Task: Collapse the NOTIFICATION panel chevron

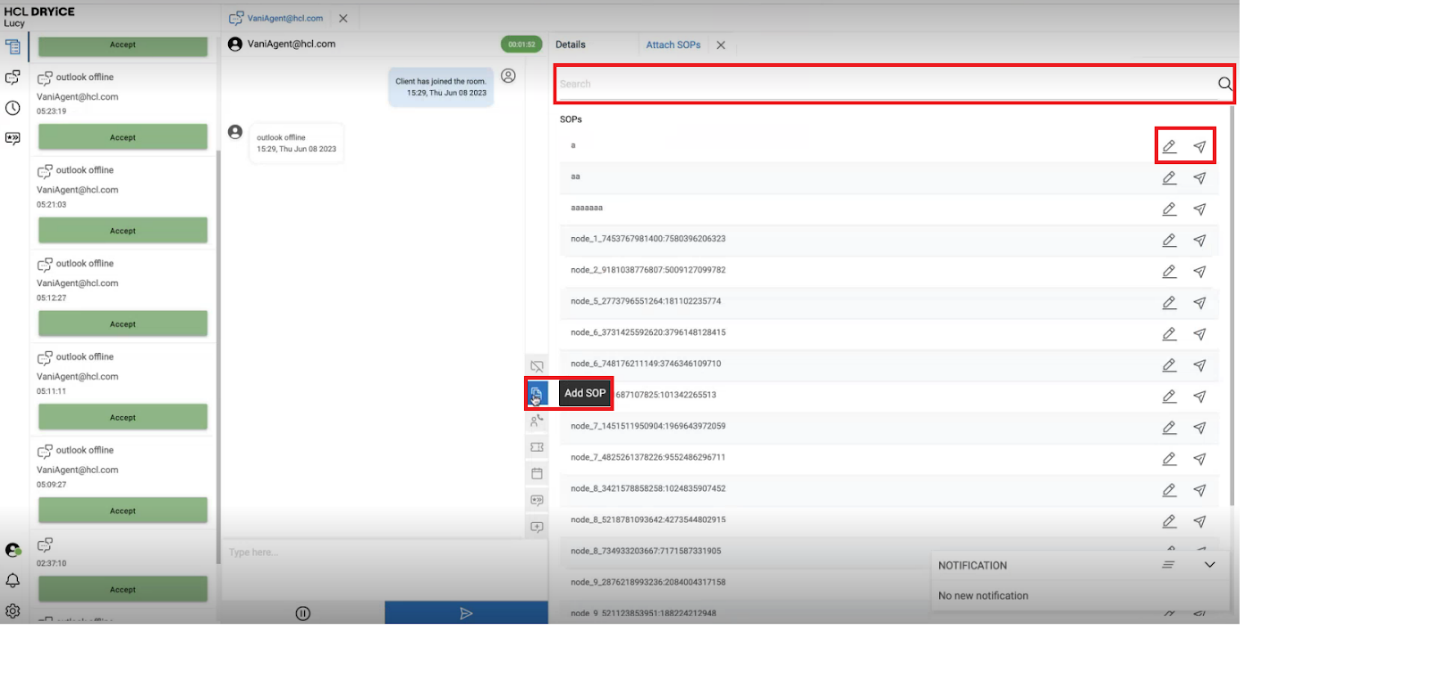Action: tap(1209, 565)
